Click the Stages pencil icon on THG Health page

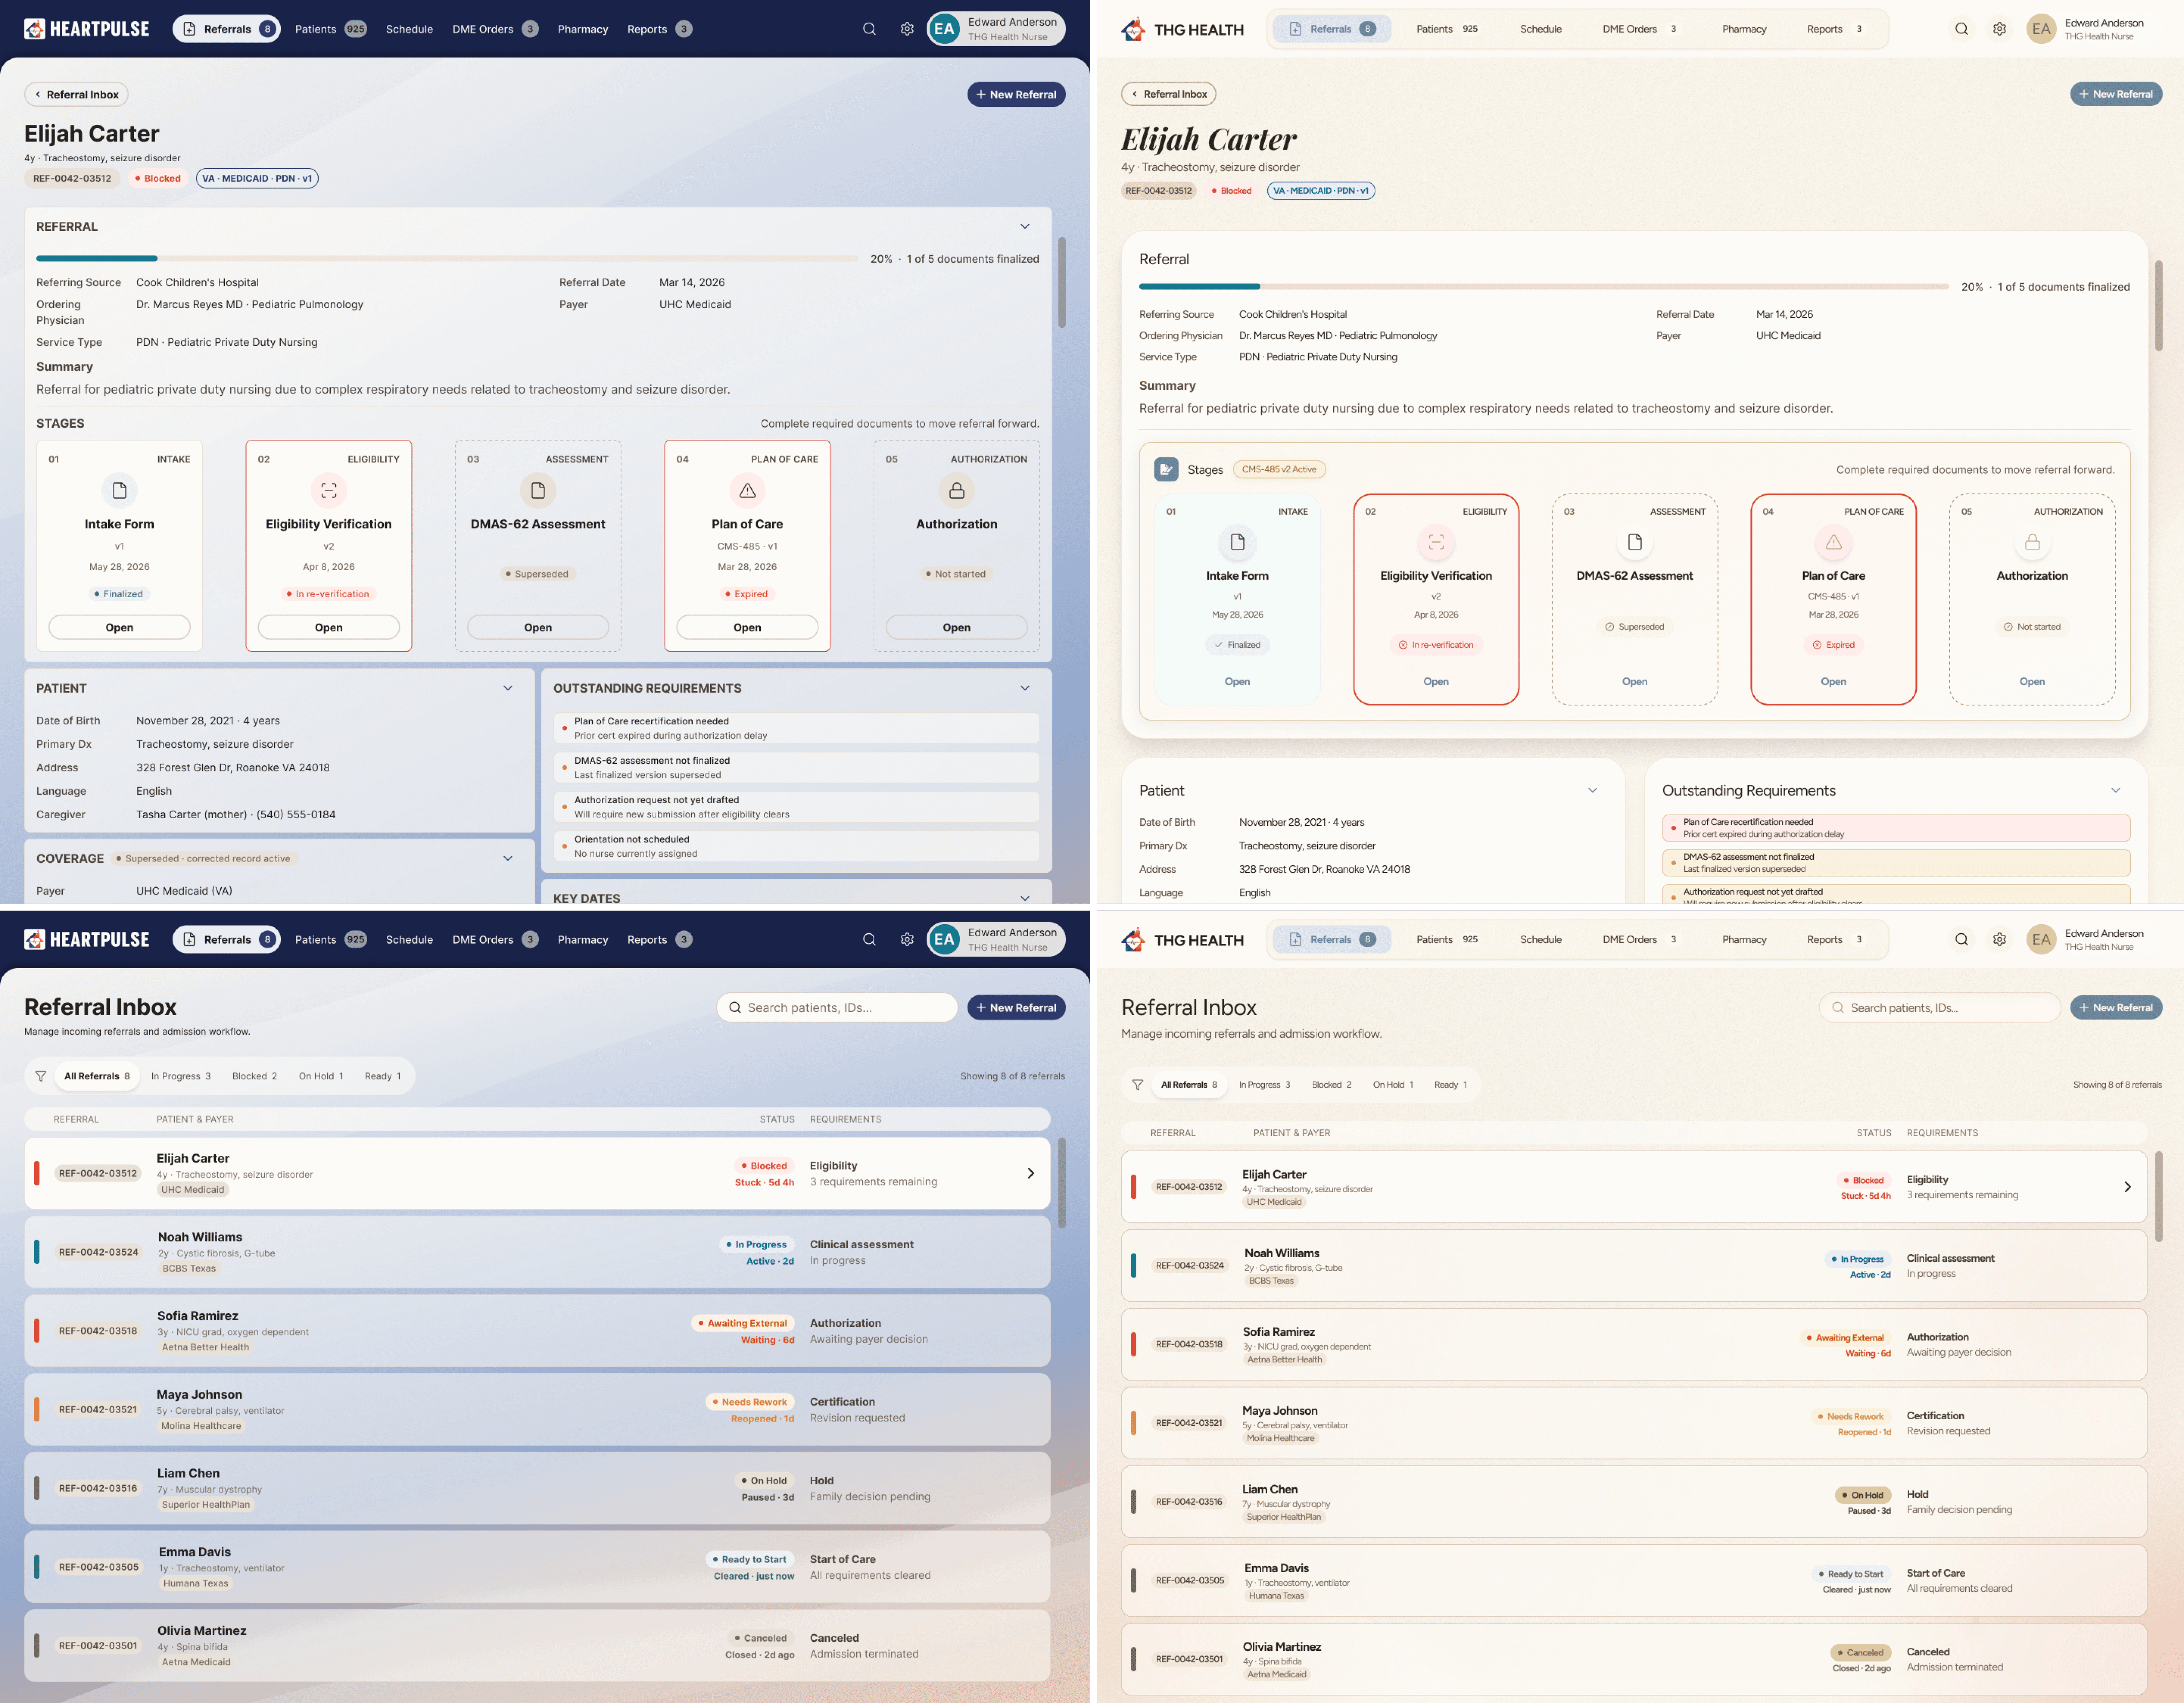pyautogui.click(x=1166, y=469)
